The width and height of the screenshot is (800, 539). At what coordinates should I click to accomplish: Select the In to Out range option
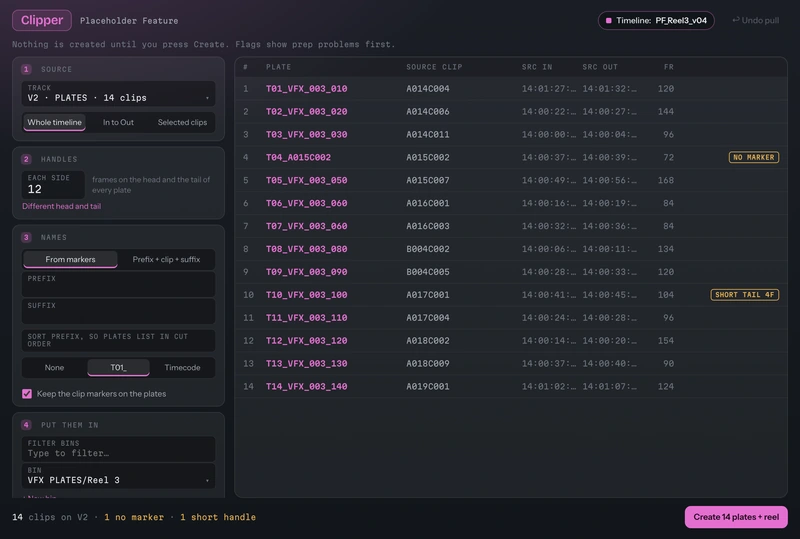118,122
